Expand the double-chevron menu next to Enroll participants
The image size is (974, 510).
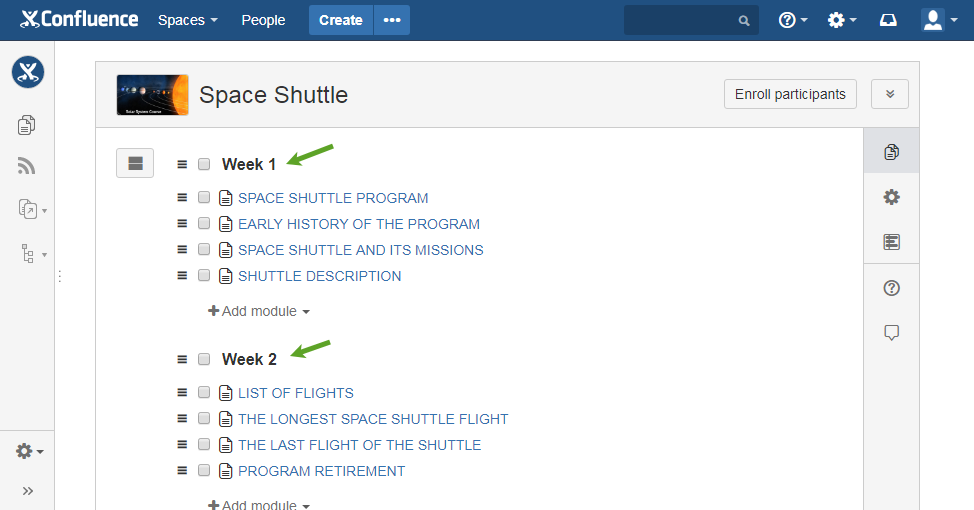pos(890,94)
